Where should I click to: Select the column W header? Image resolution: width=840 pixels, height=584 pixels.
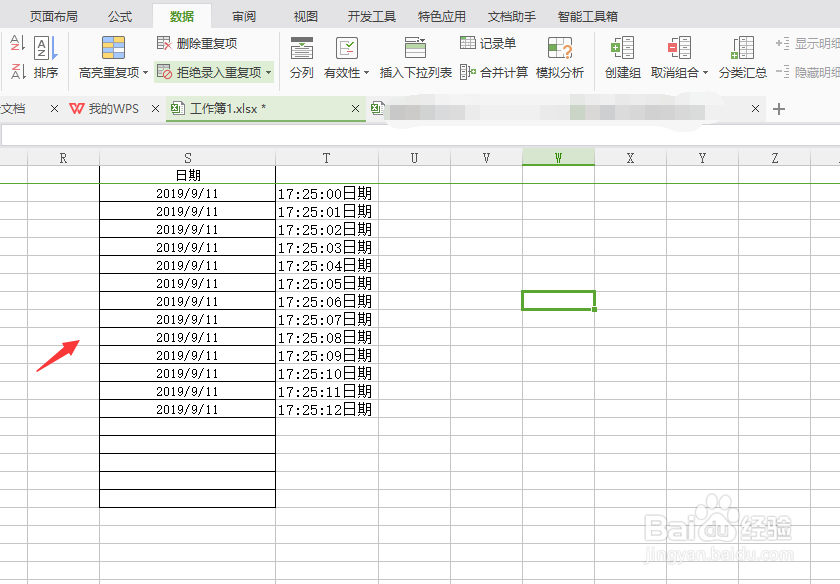coord(558,157)
